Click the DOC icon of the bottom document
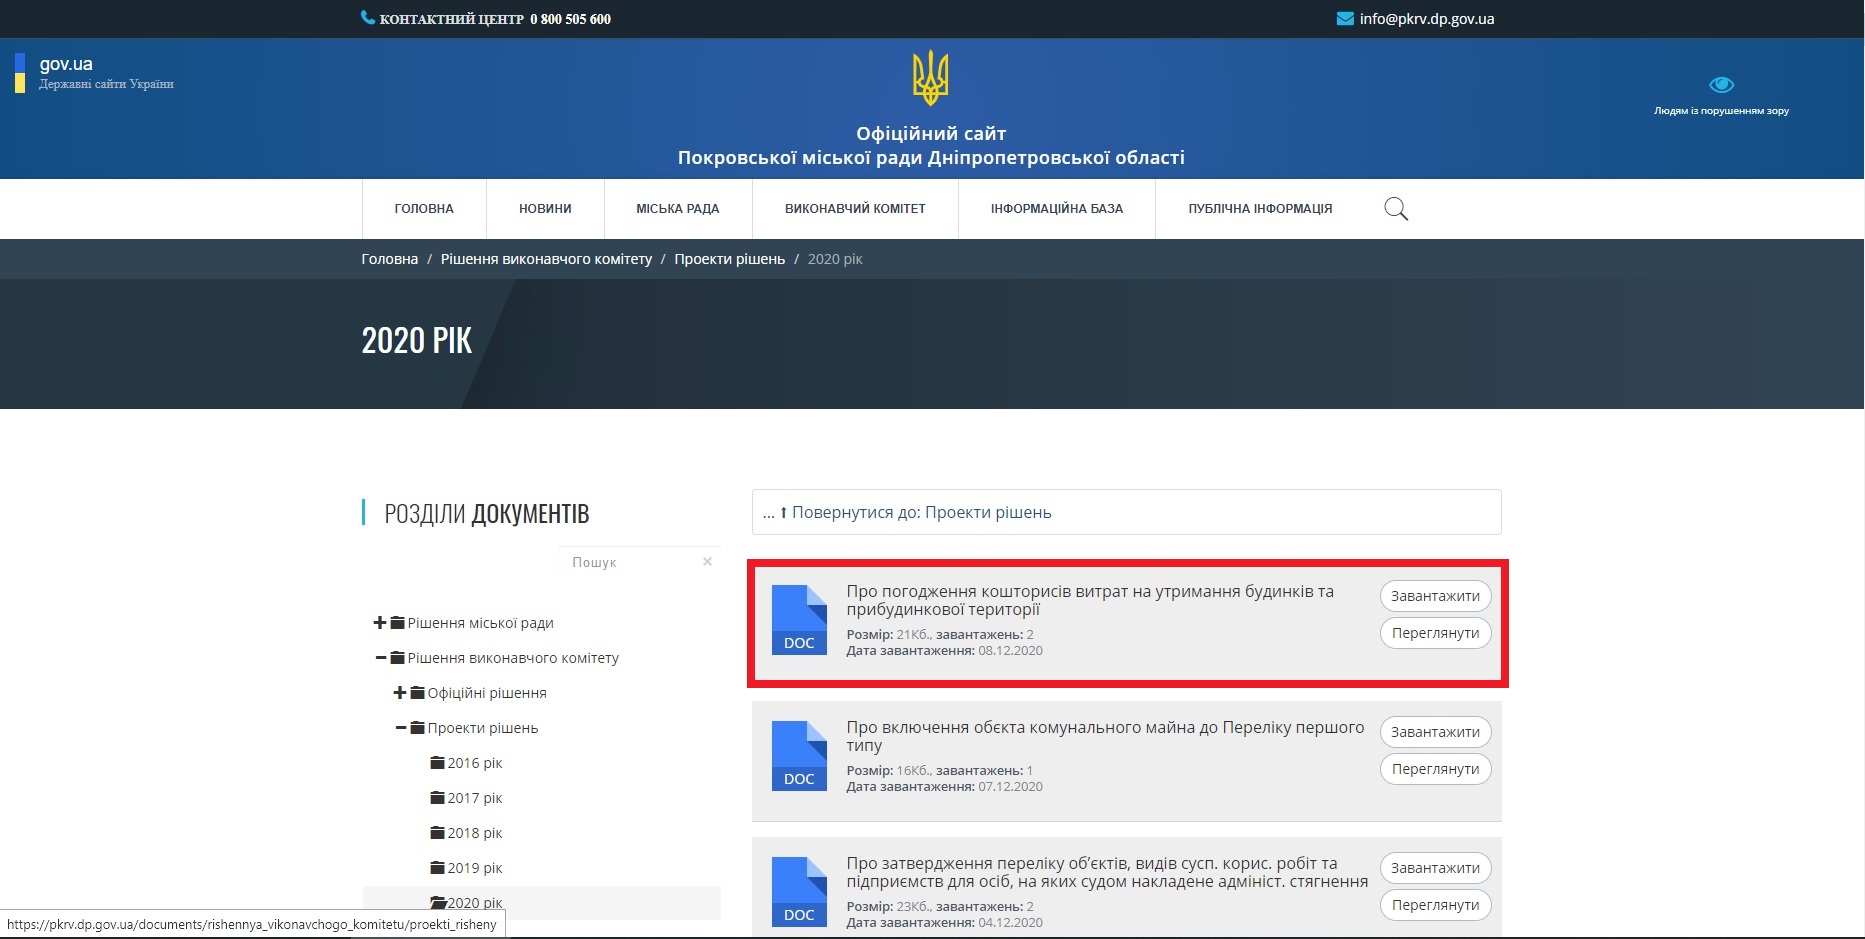 coord(798,891)
